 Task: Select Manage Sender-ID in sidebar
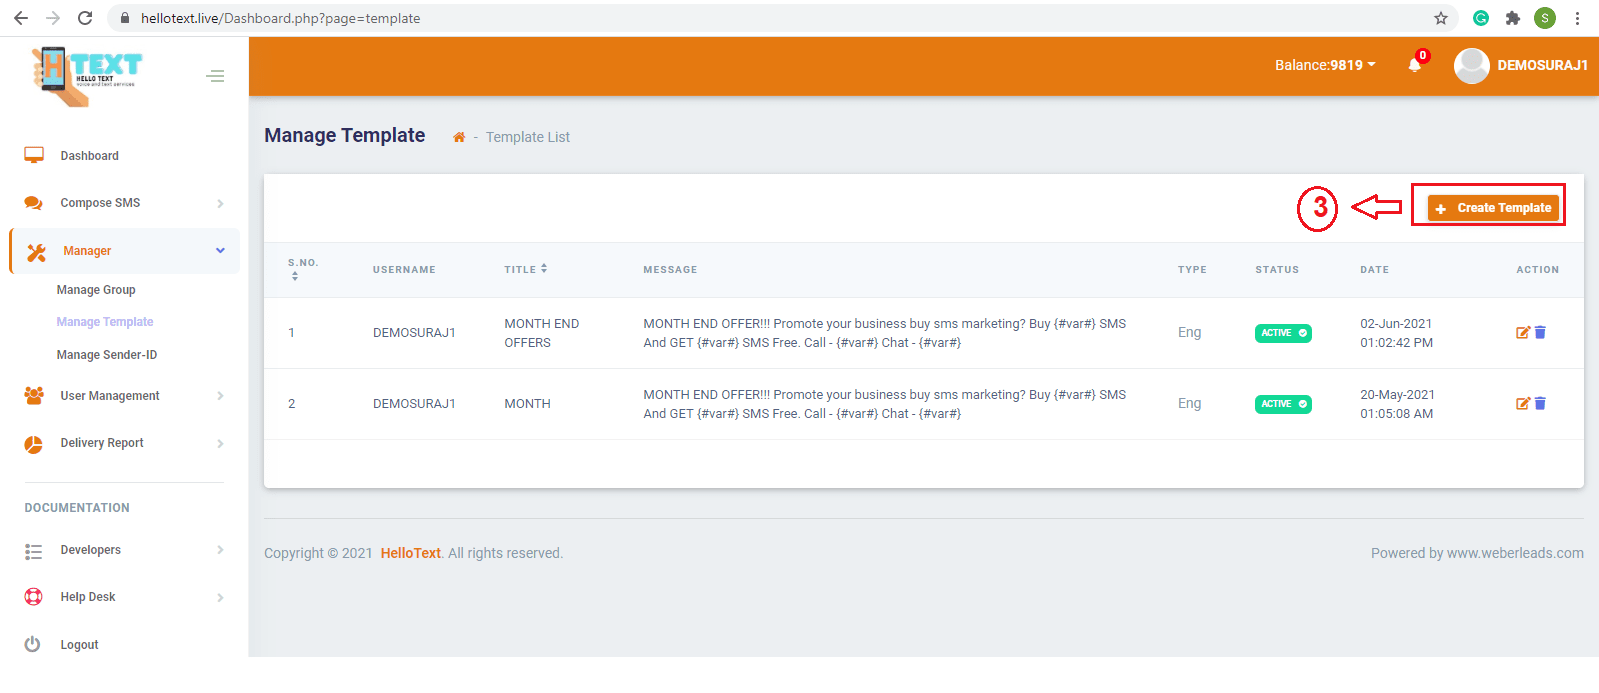107,355
